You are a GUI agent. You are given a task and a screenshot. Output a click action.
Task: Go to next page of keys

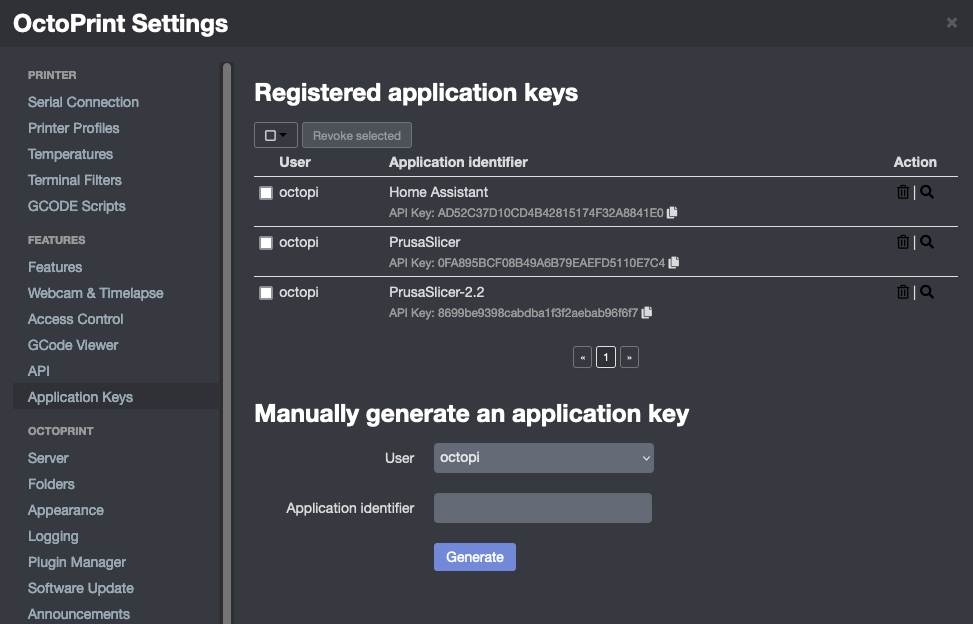tap(629, 357)
